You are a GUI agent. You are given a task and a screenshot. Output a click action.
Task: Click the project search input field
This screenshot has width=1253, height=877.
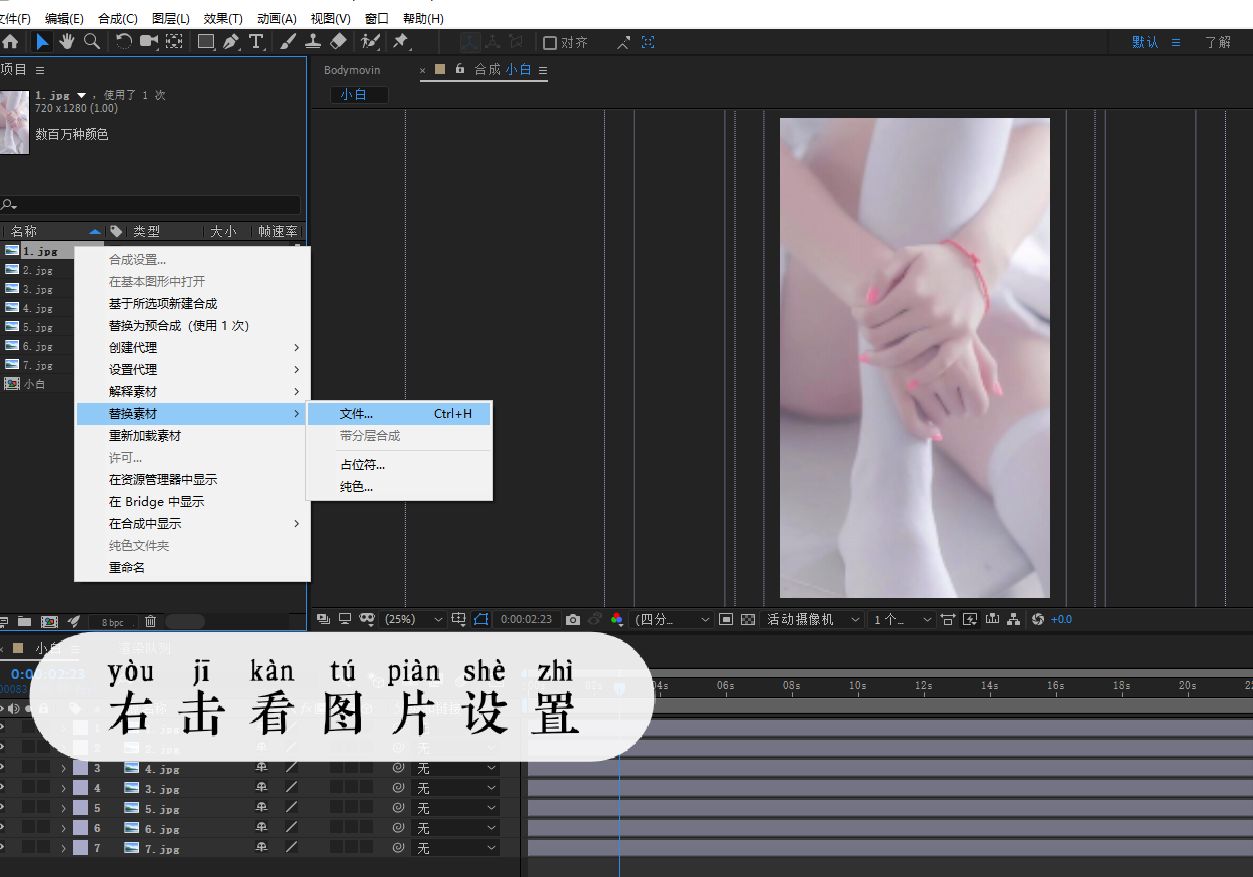pos(150,204)
